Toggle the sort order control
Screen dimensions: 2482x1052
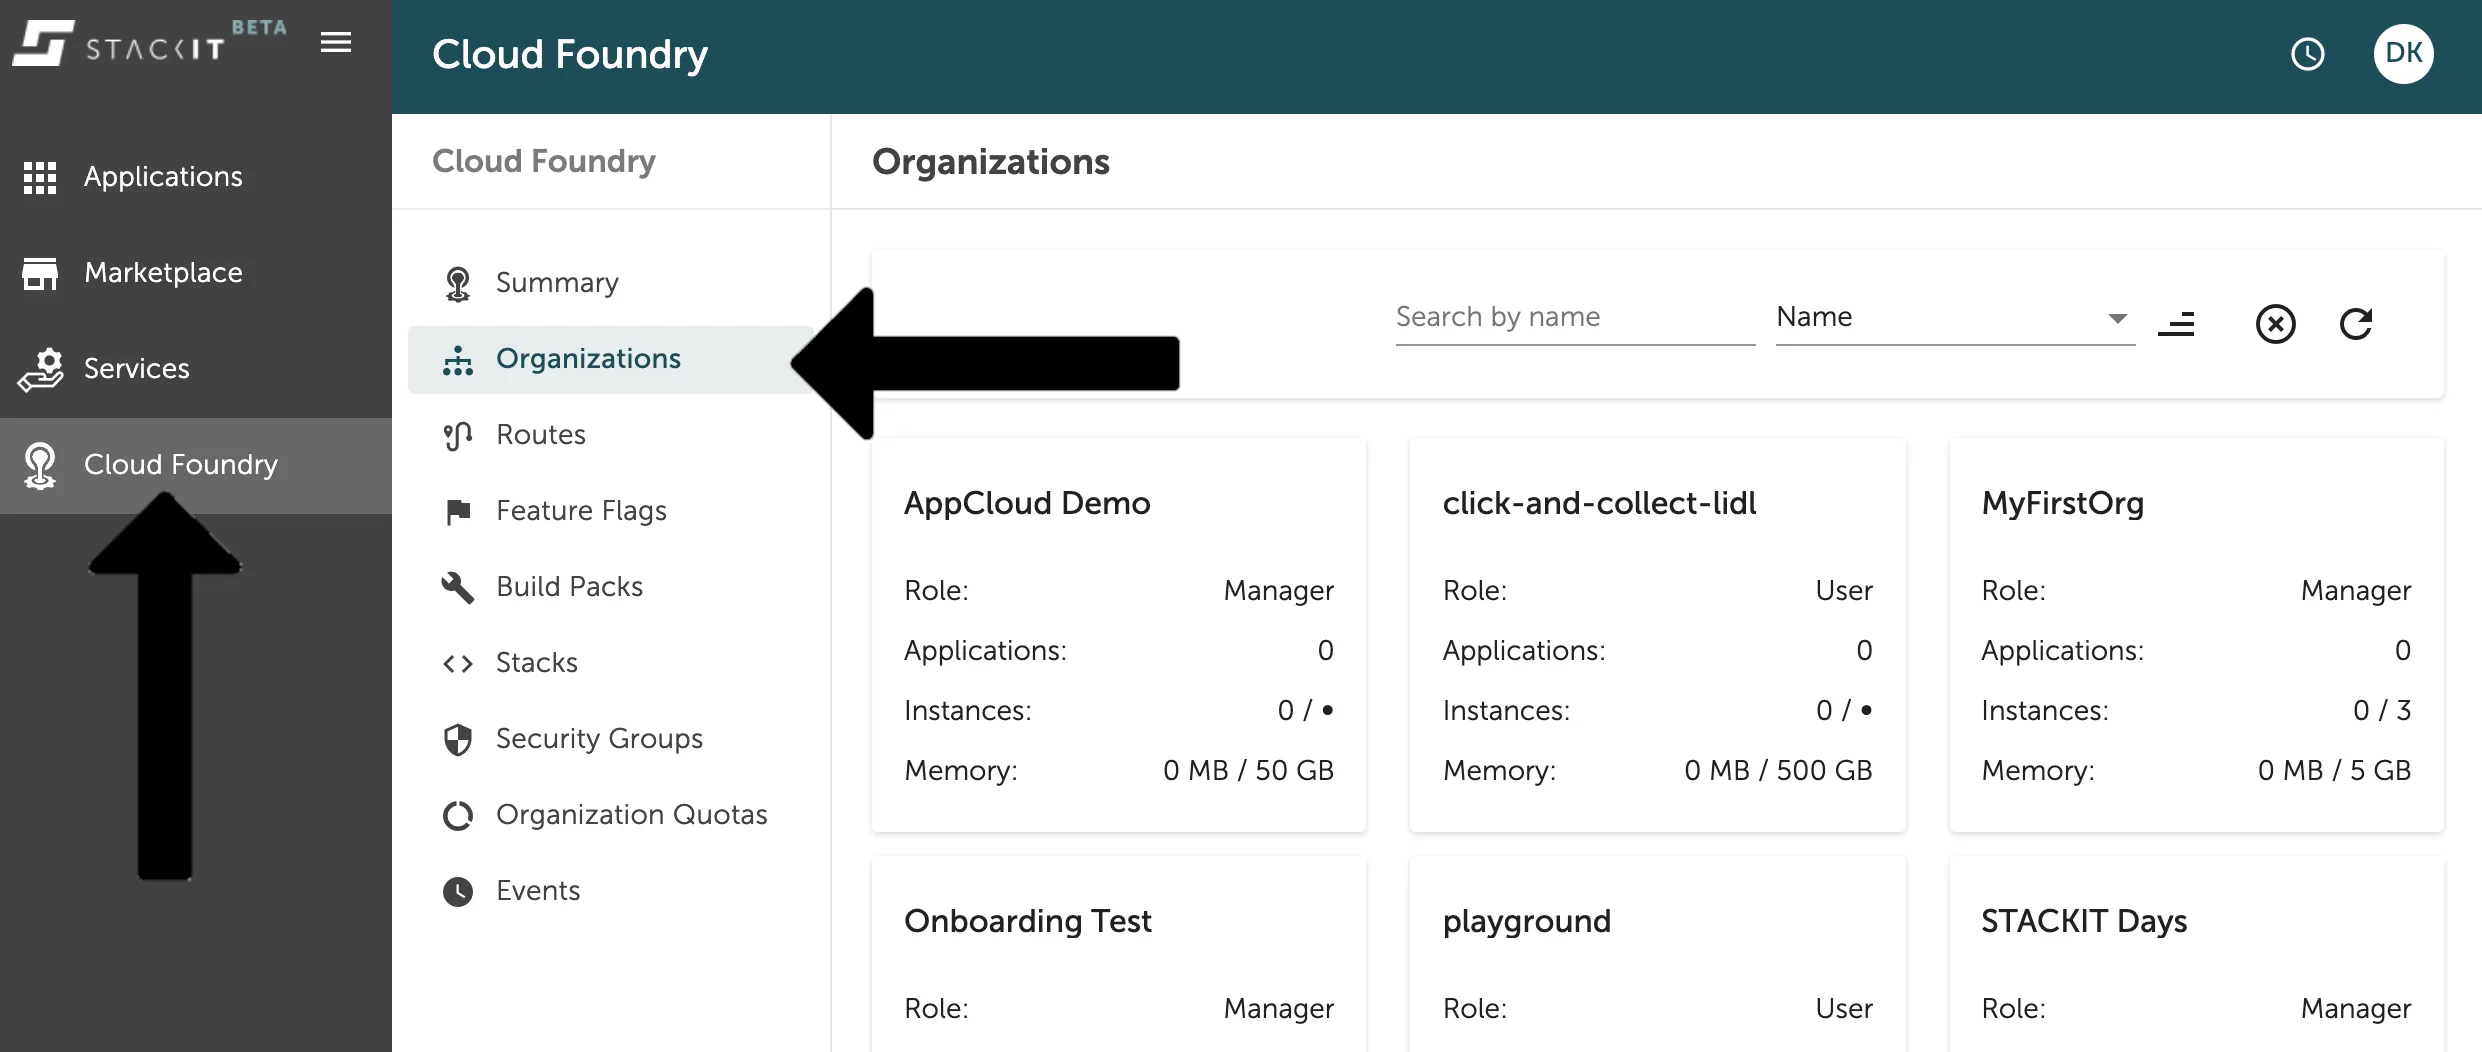click(x=2178, y=324)
